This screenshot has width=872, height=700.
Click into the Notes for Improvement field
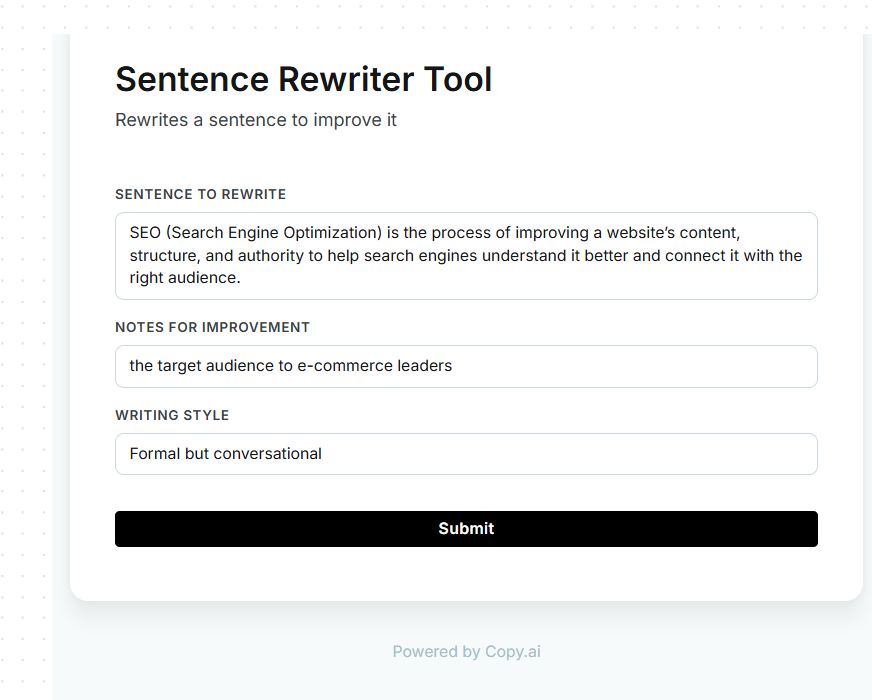466,366
